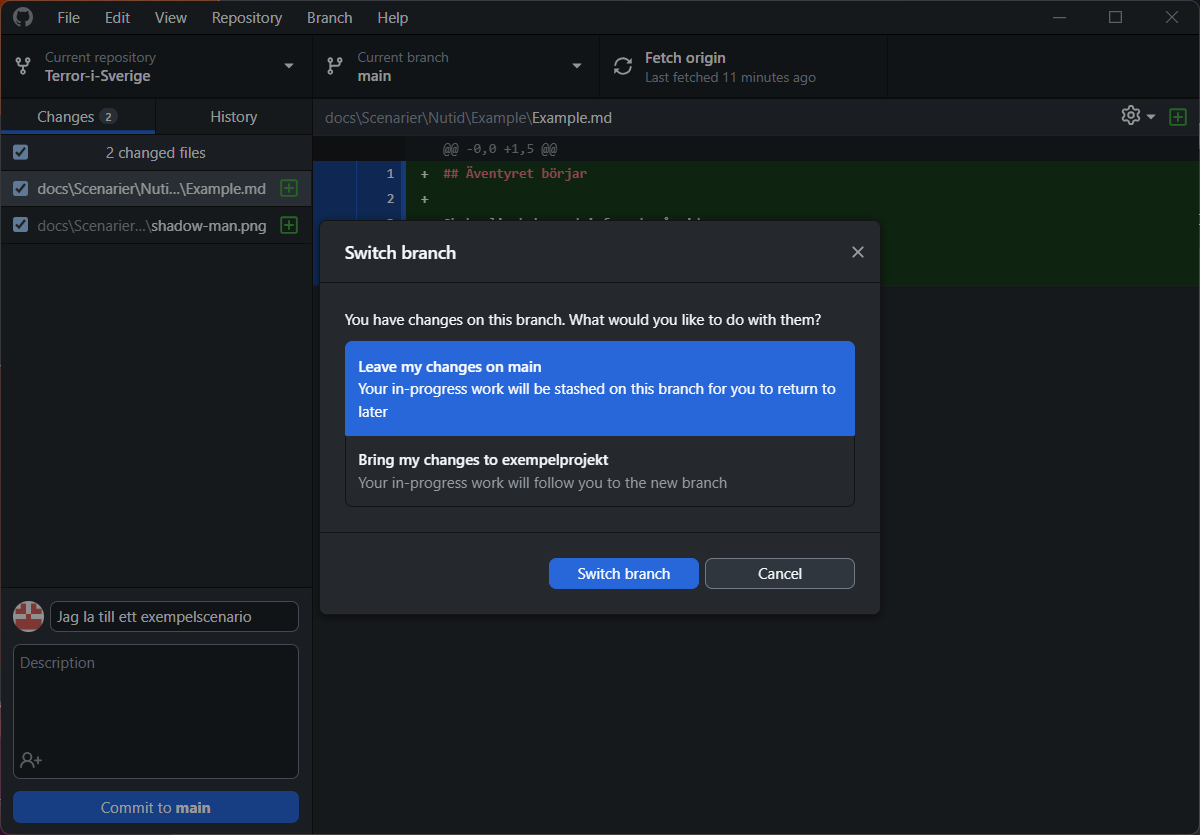
Task: Maximize the GitHub Desktop window
Action: [x=1116, y=17]
